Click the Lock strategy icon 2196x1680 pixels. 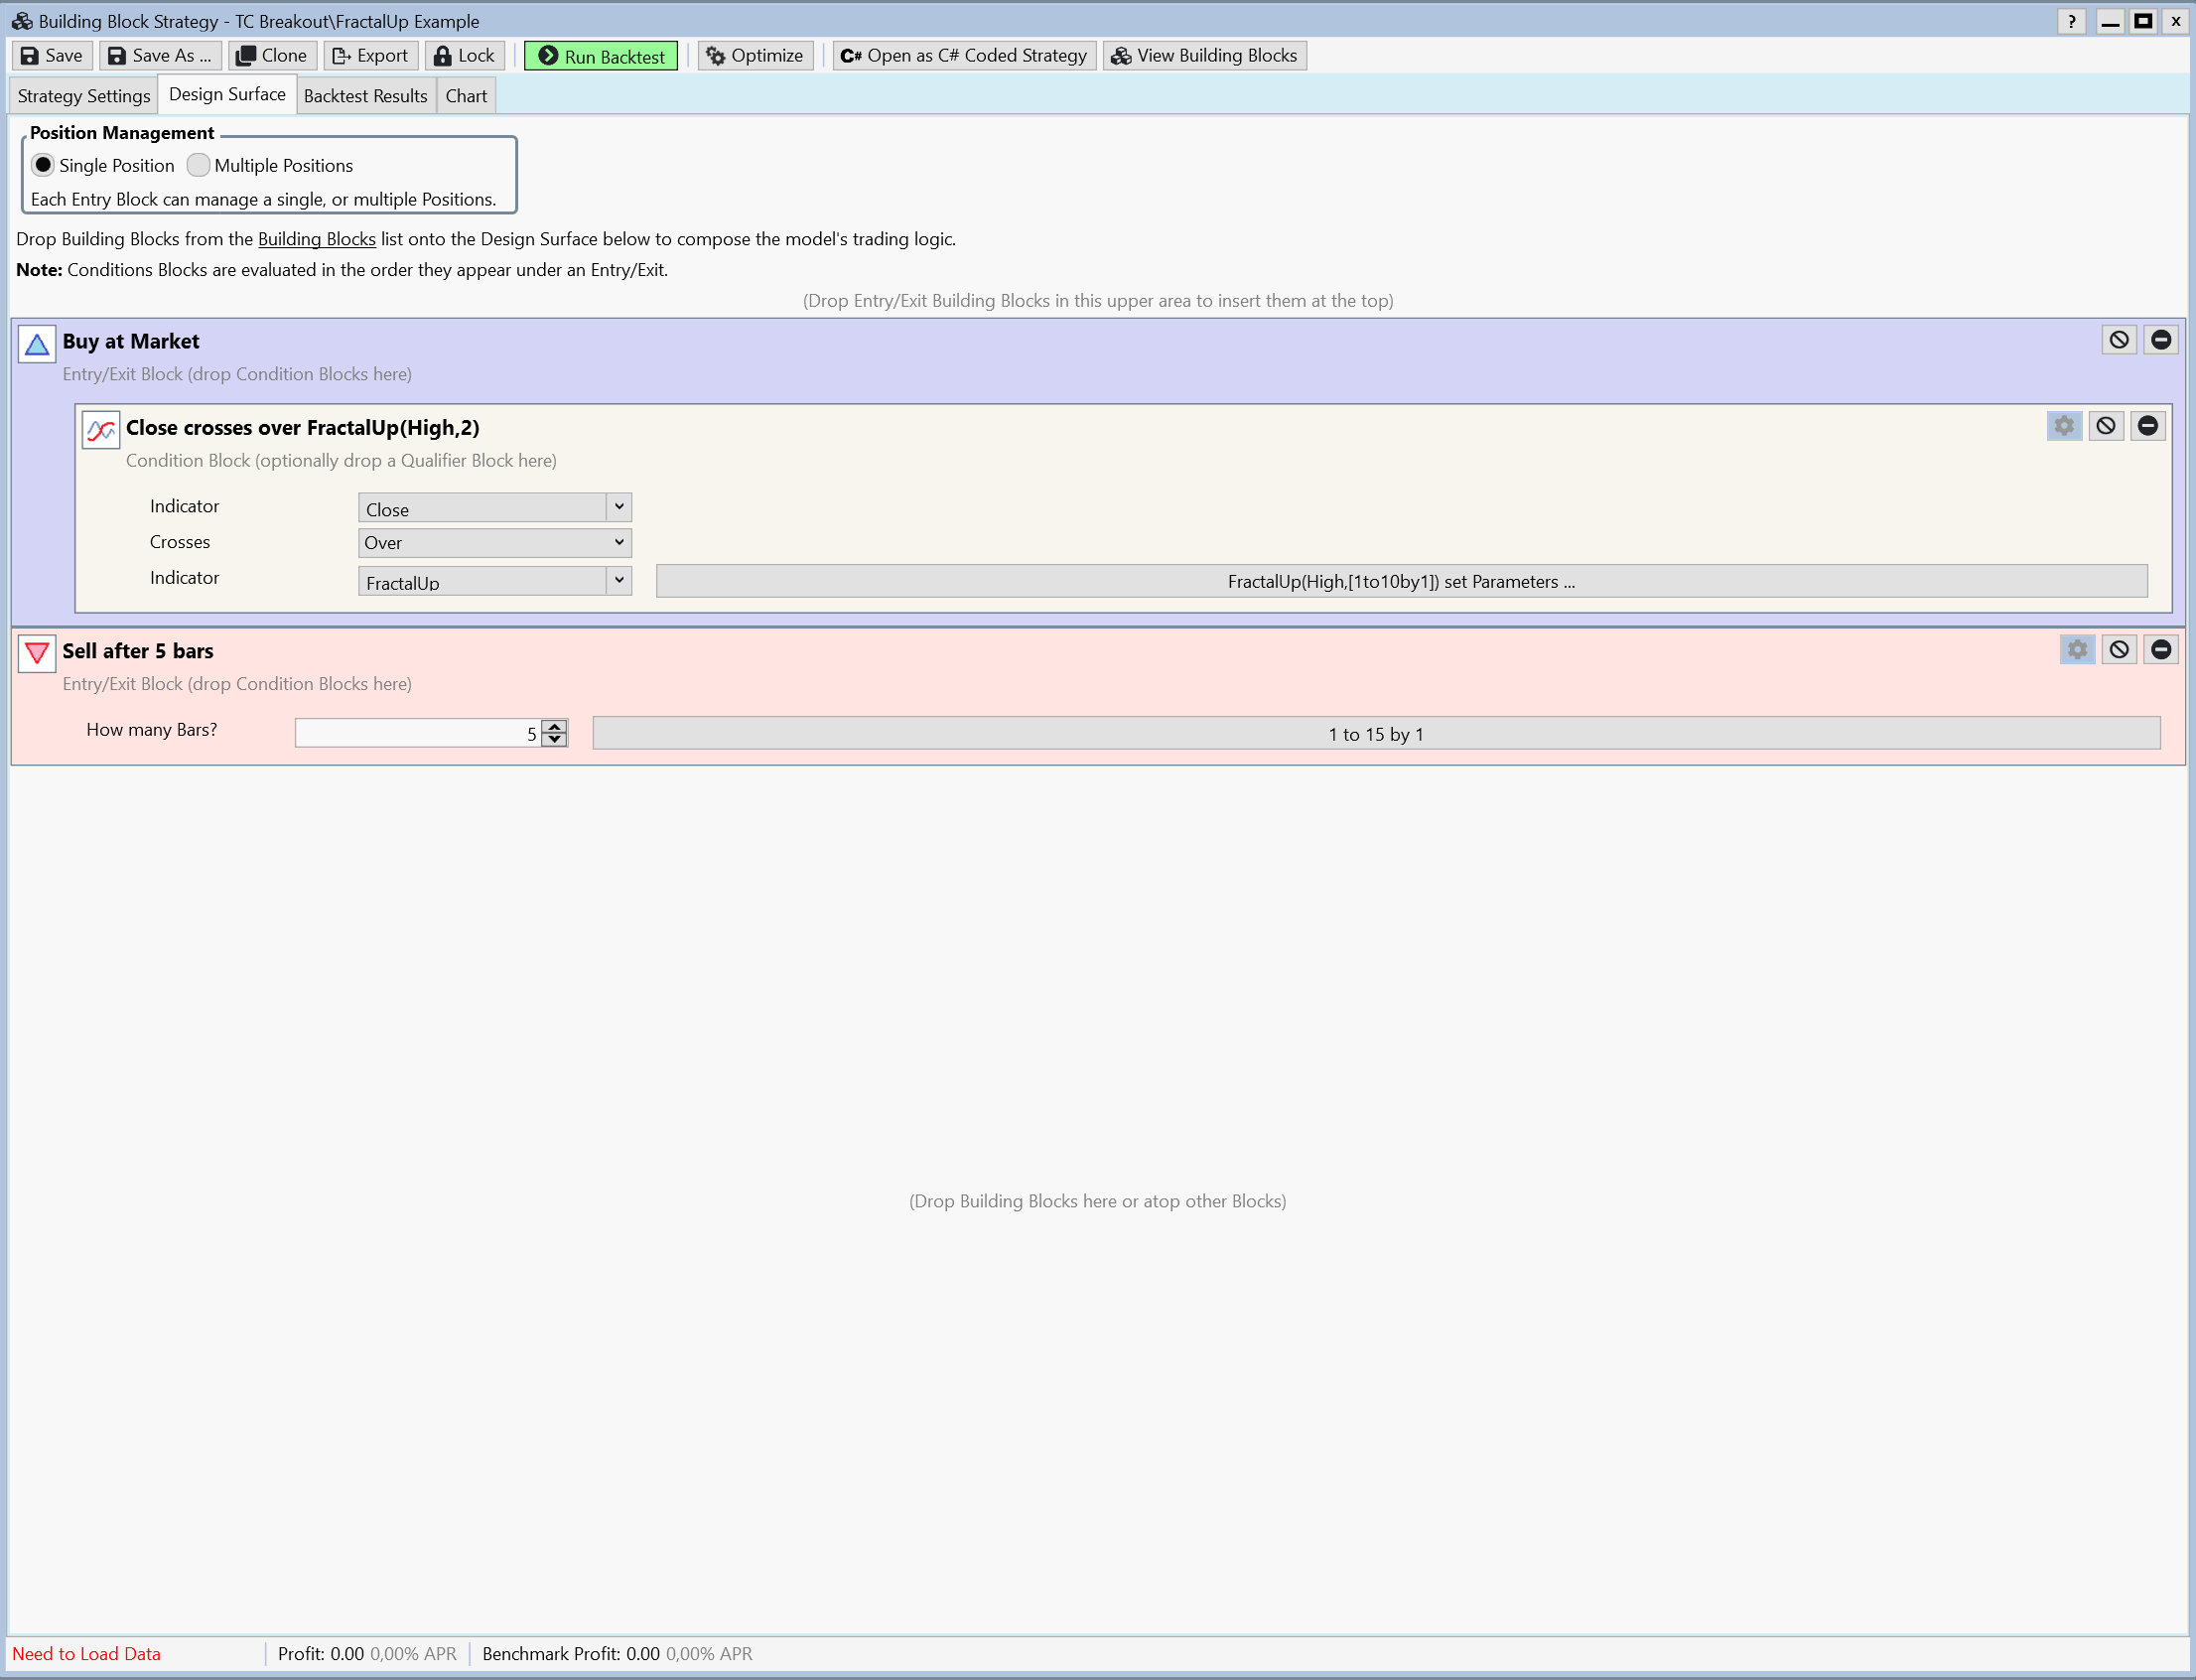click(x=463, y=55)
